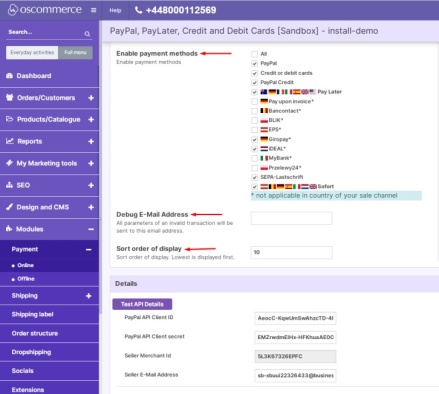439x394 pixels.
Task: Open the Help link in header
Action: click(x=115, y=10)
